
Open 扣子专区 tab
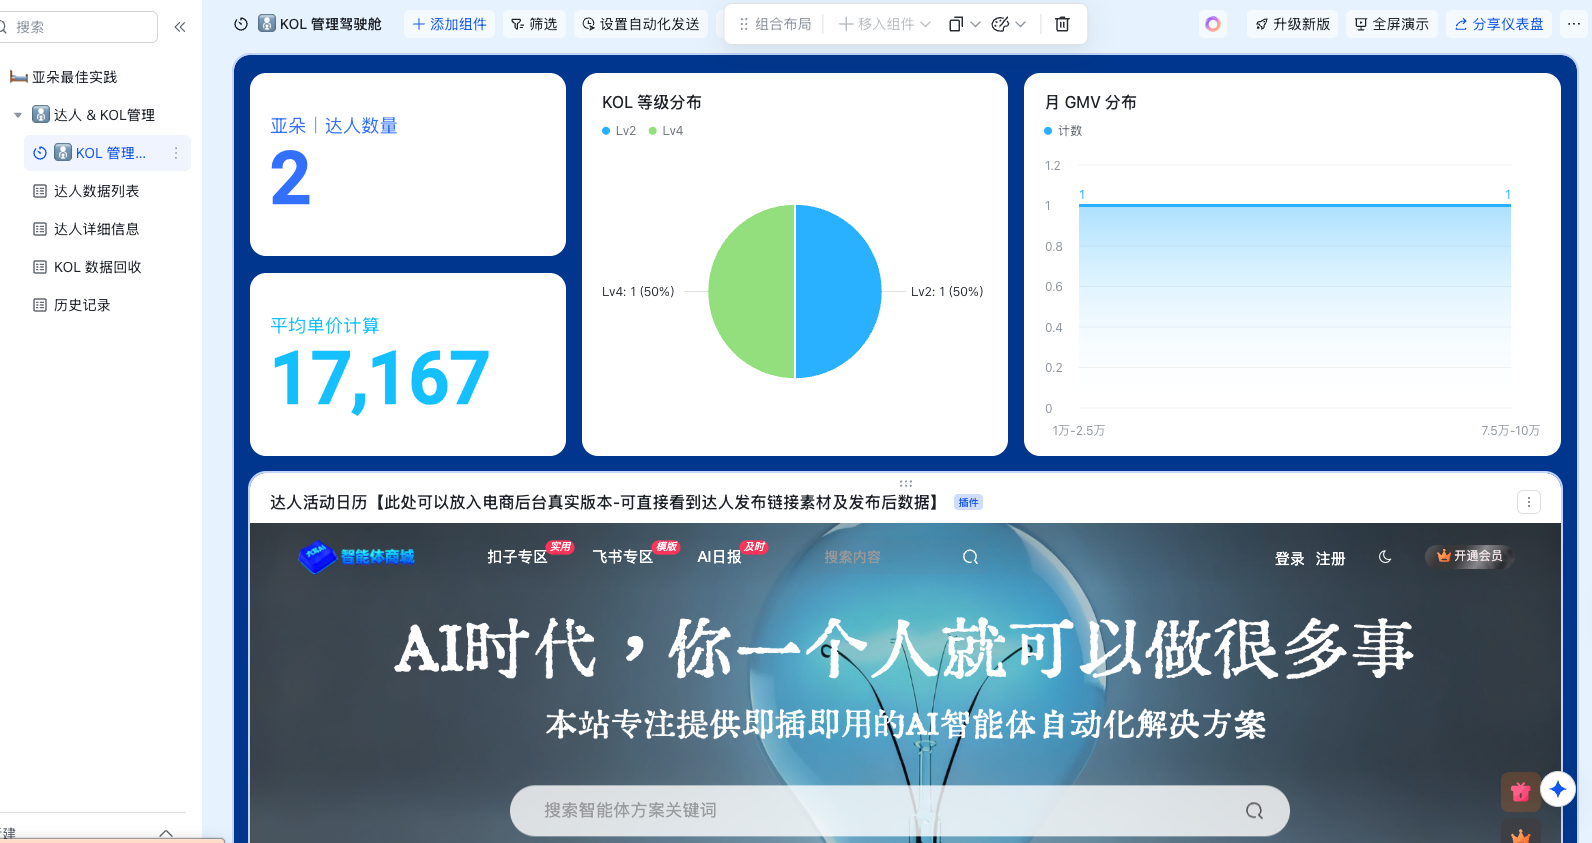coord(517,557)
